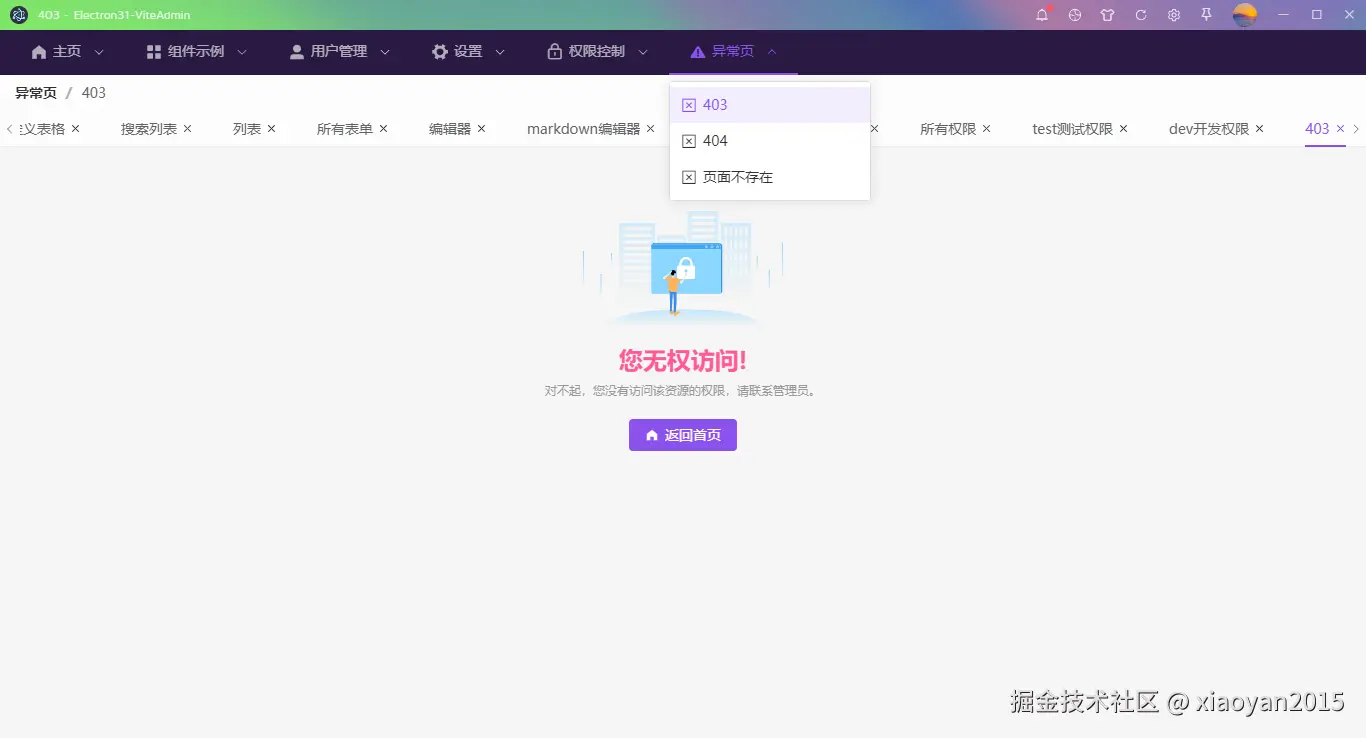
Task: Click the person icon beside 用户管理
Action: (297, 52)
